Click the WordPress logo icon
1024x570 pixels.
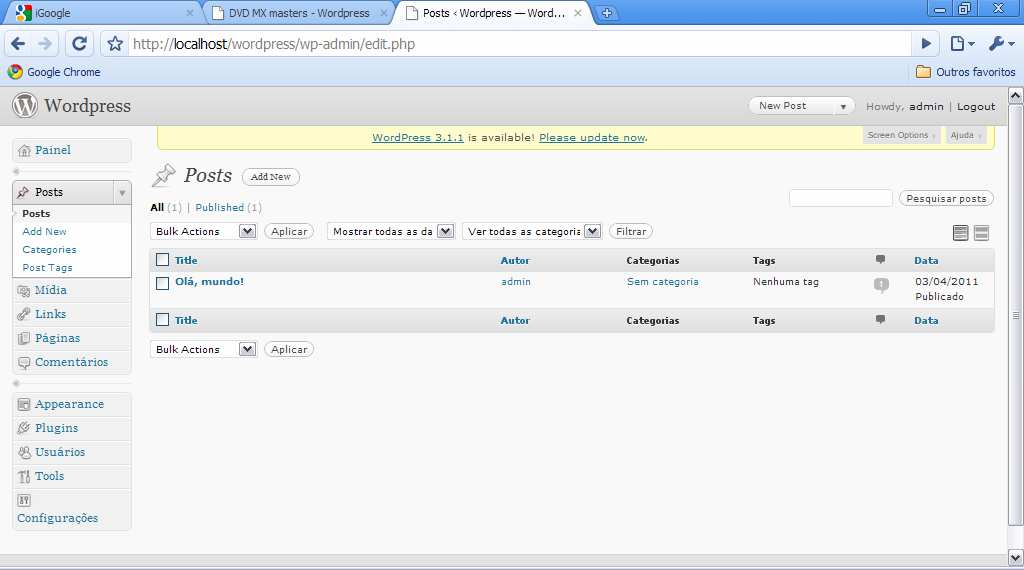[25, 105]
